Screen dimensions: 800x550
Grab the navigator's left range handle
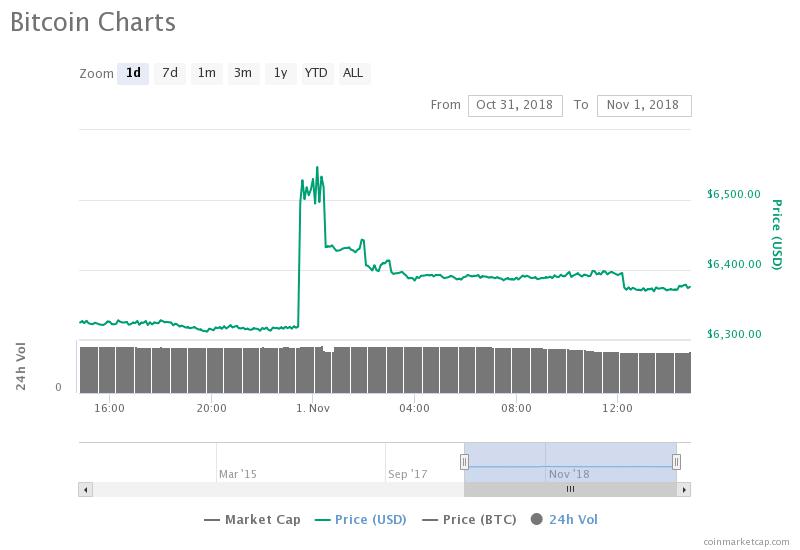point(464,462)
